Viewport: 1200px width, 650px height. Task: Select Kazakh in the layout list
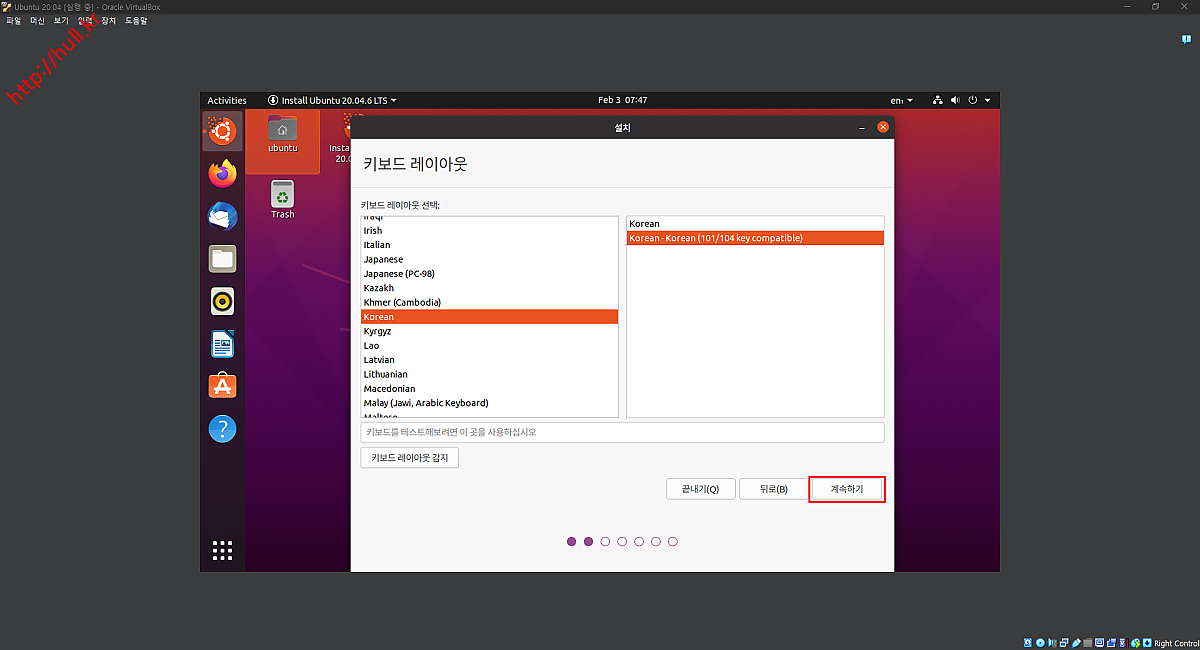(490, 288)
